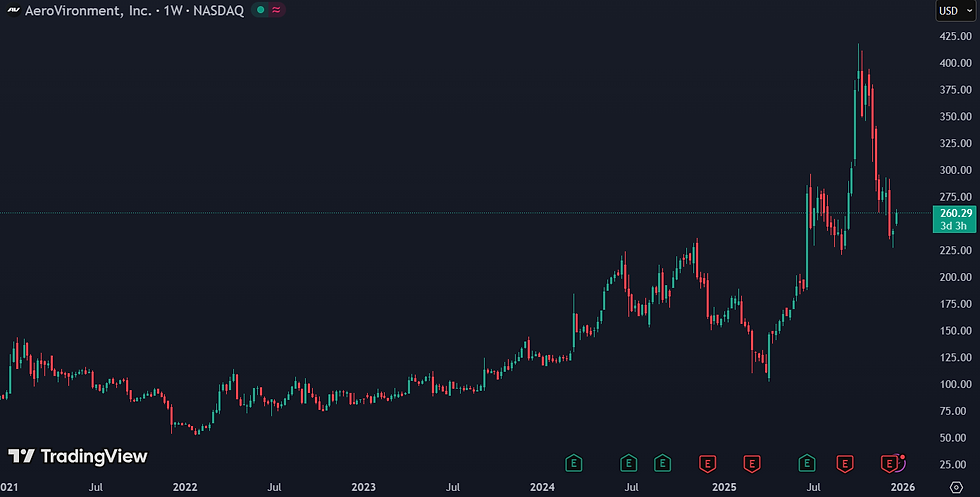The width and height of the screenshot is (980, 497).
Task: Open the last red earnings marker before 2026
Action: pos(888,463)
